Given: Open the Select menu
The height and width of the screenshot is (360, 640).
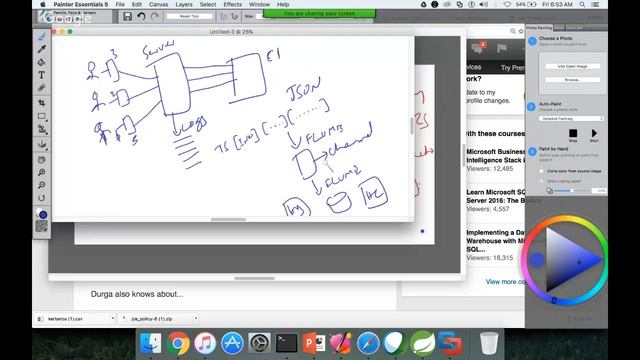Looking at the screenshot, I should click(208, 4).
